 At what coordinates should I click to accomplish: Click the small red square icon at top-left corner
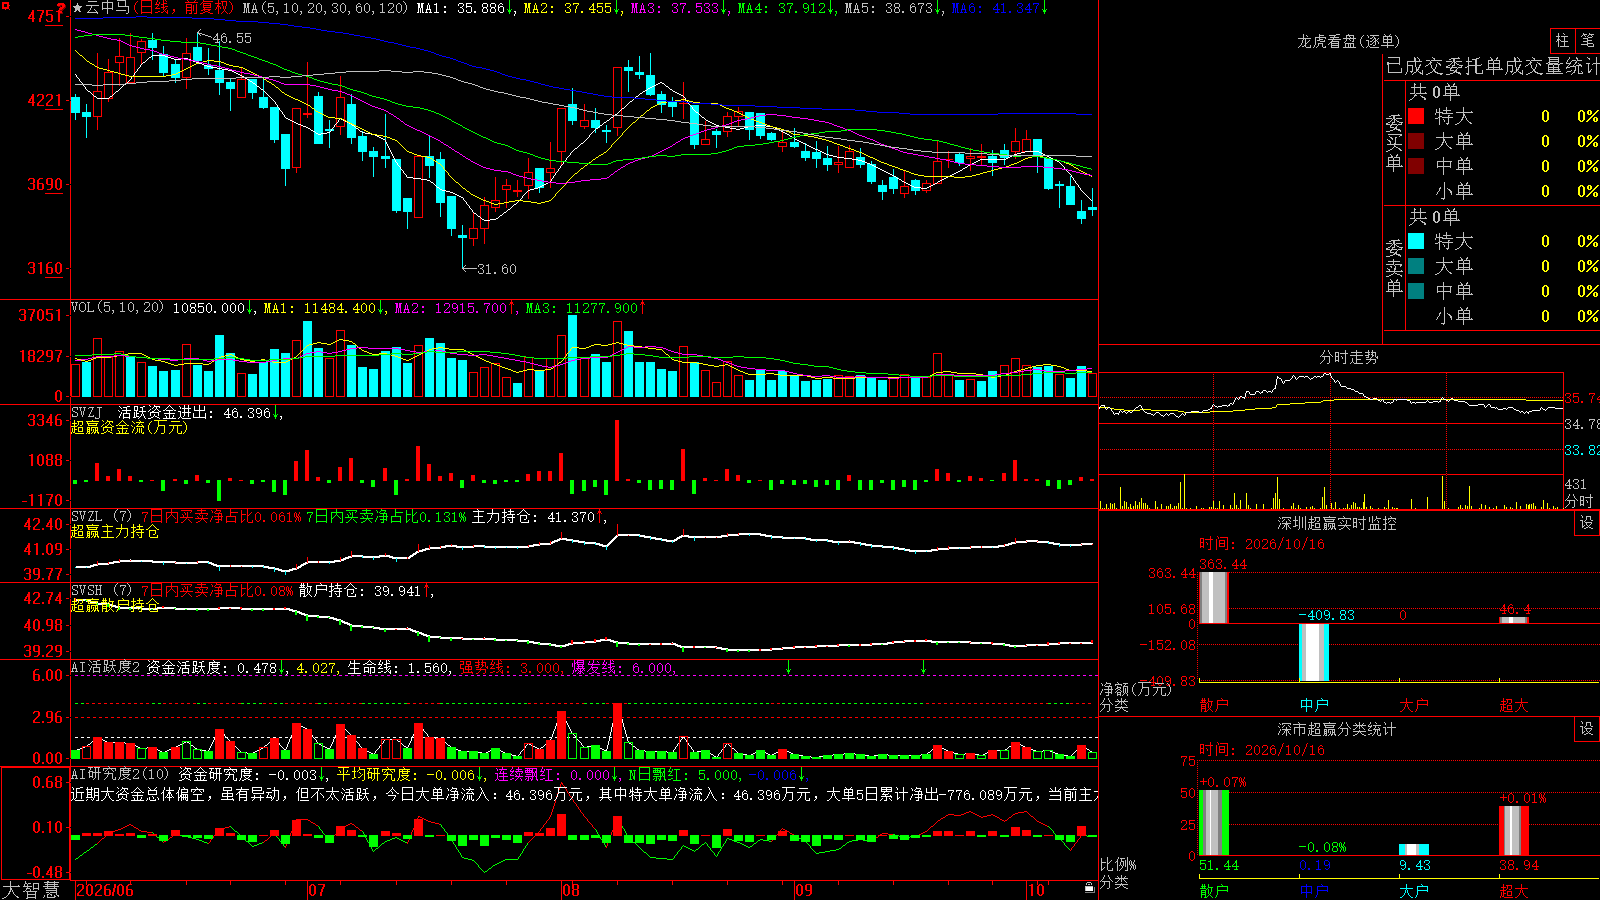pos(5,5)
